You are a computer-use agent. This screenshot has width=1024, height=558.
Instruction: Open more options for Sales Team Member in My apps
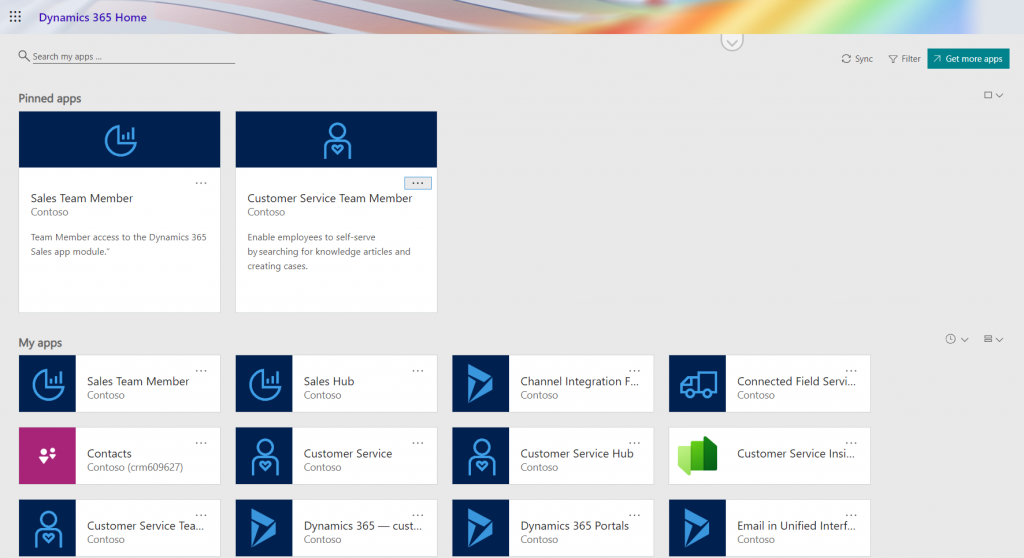pyautogui.click(x=201, y=370)
